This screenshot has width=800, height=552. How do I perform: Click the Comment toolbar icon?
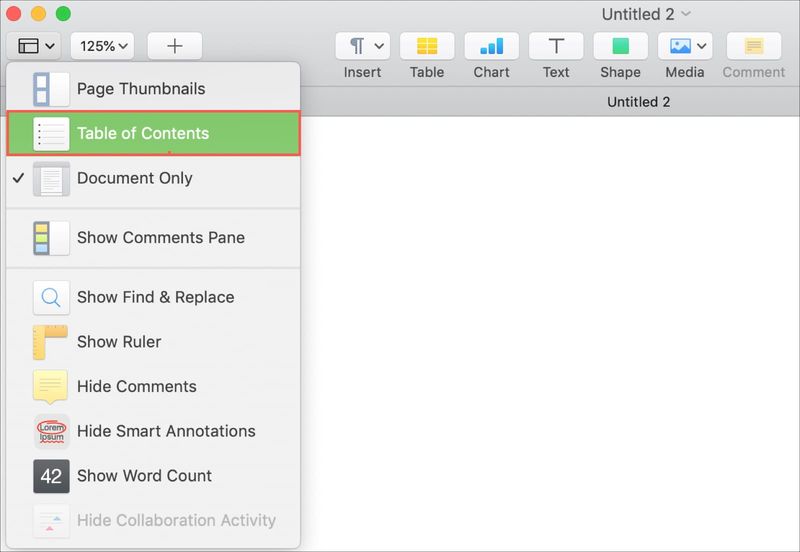click(754, 46)
